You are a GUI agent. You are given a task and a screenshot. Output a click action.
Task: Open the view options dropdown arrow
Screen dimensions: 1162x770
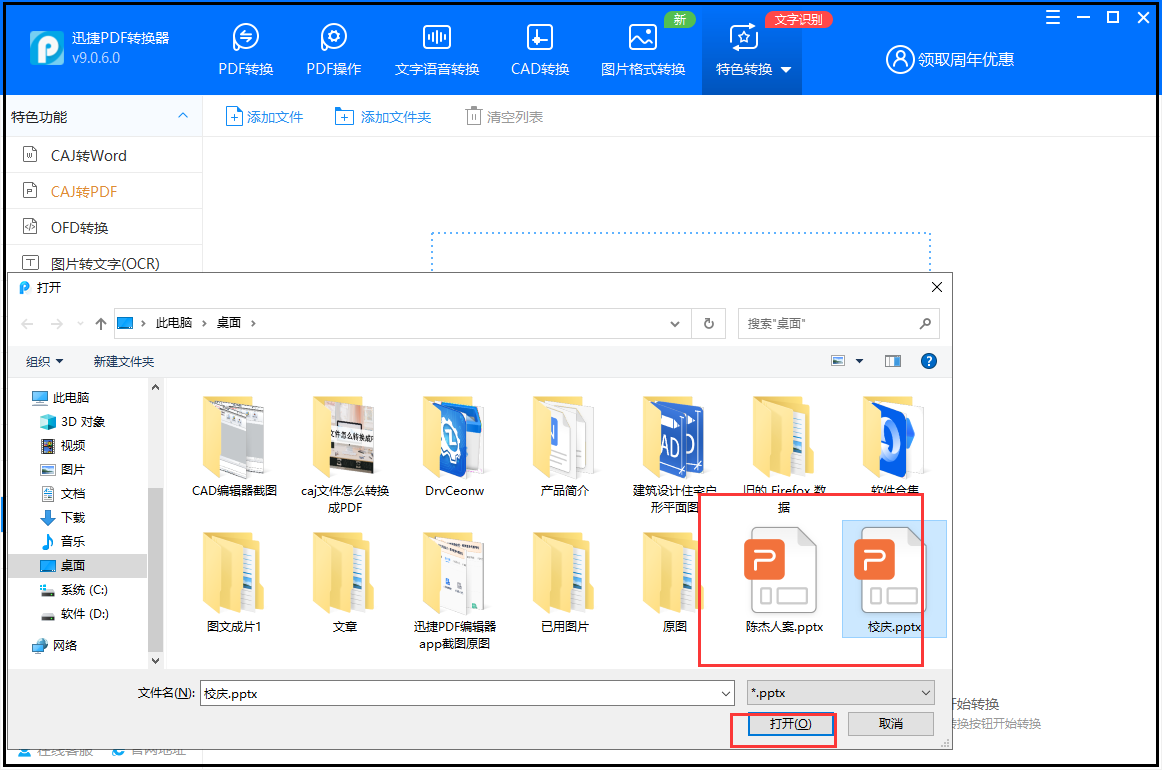click(860, 361)
